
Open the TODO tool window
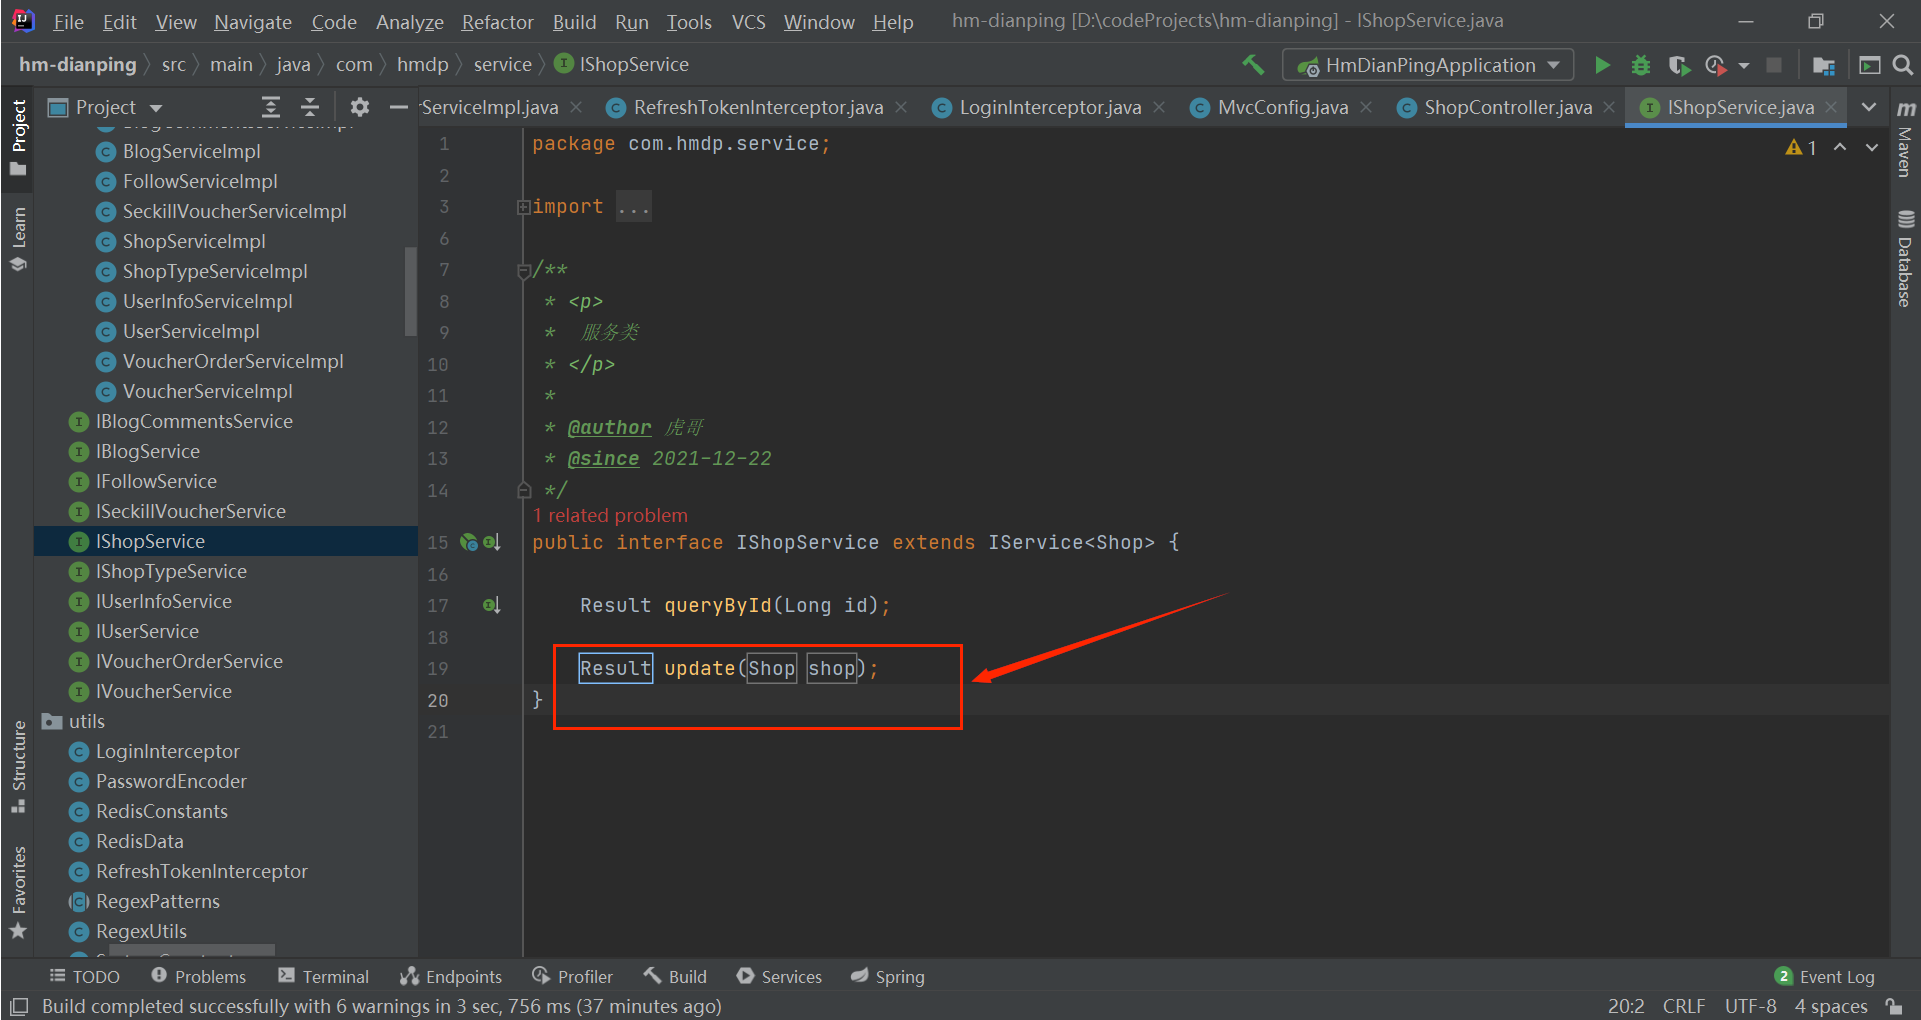85,977
